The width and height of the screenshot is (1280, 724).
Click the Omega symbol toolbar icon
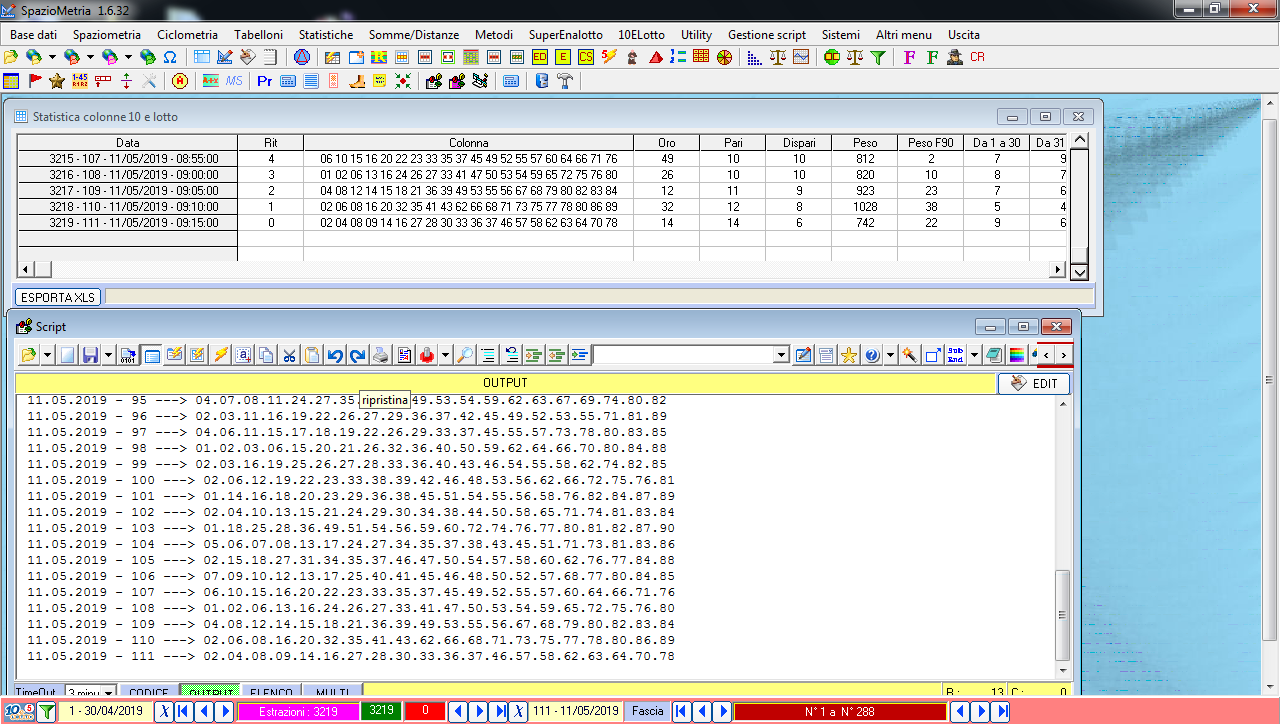(170, 57)
